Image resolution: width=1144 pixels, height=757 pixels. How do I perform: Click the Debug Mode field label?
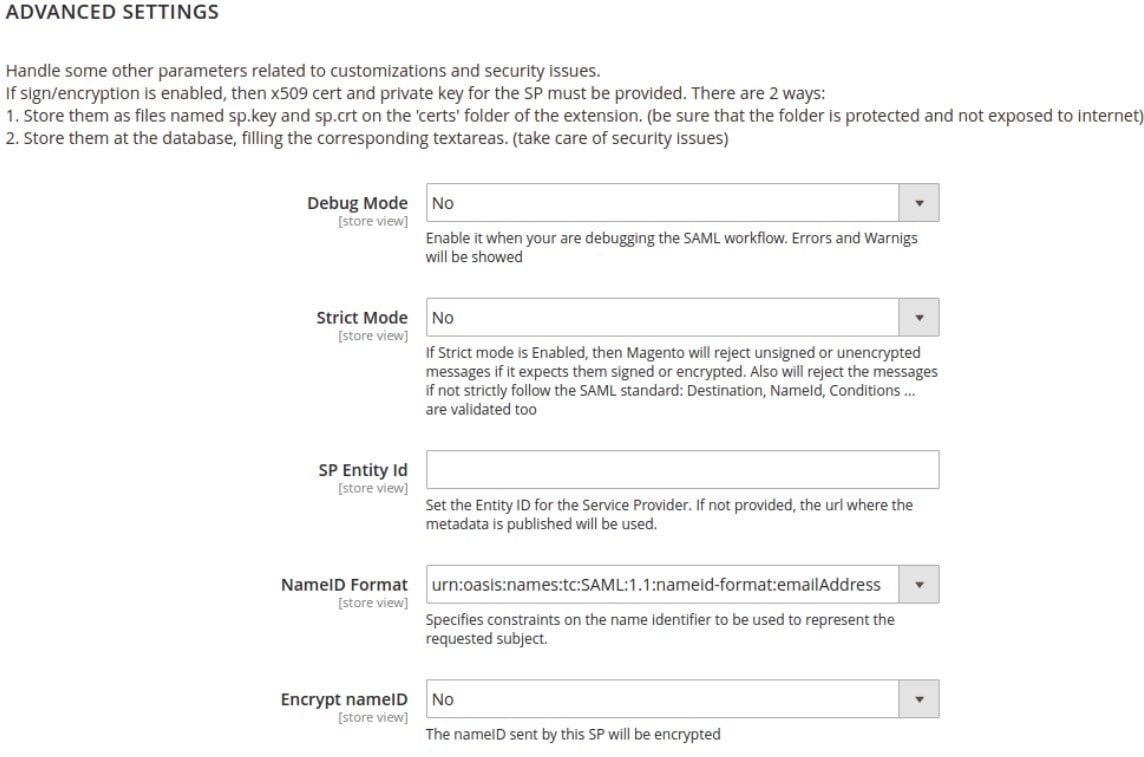tap(357, 203)
